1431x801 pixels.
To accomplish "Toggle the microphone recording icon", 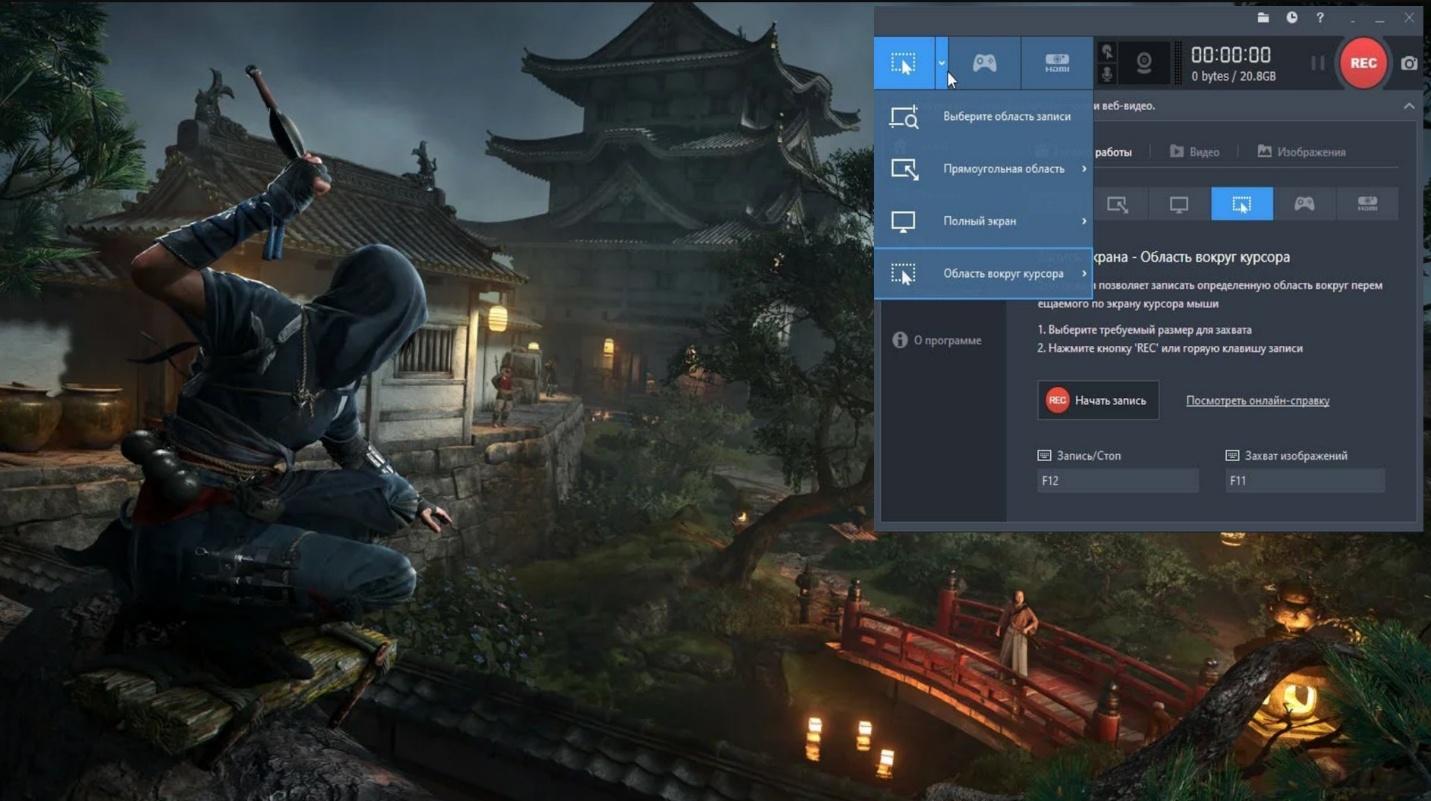I will click(1107, 76).
